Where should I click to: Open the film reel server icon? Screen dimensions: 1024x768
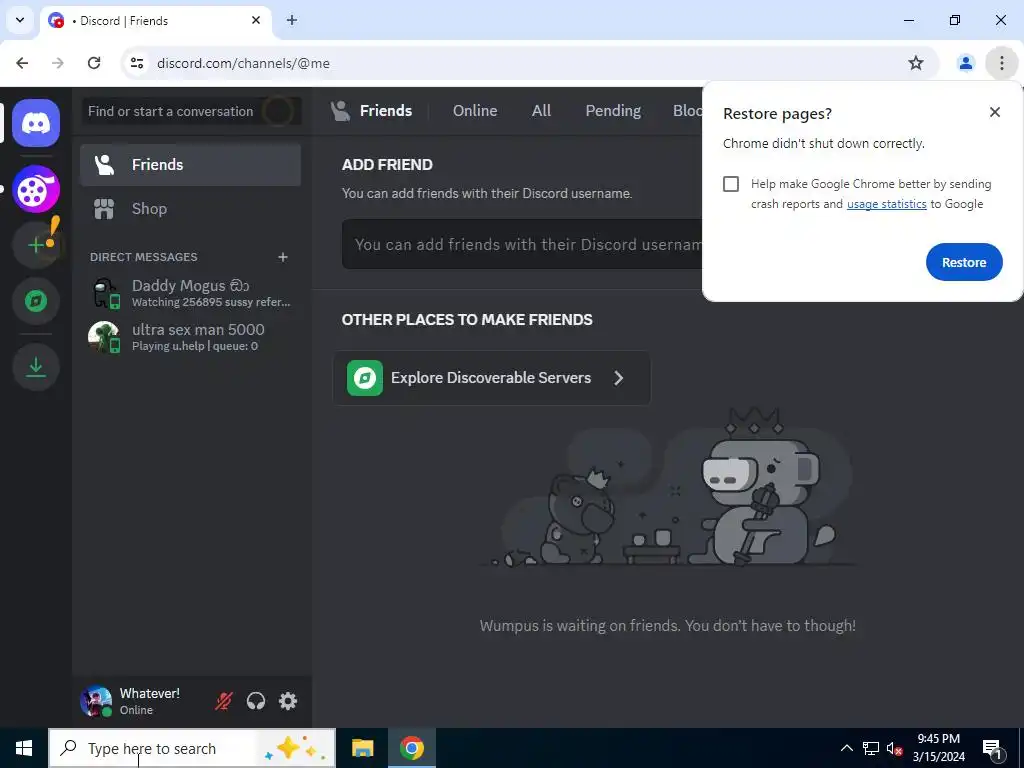(36, 189)
